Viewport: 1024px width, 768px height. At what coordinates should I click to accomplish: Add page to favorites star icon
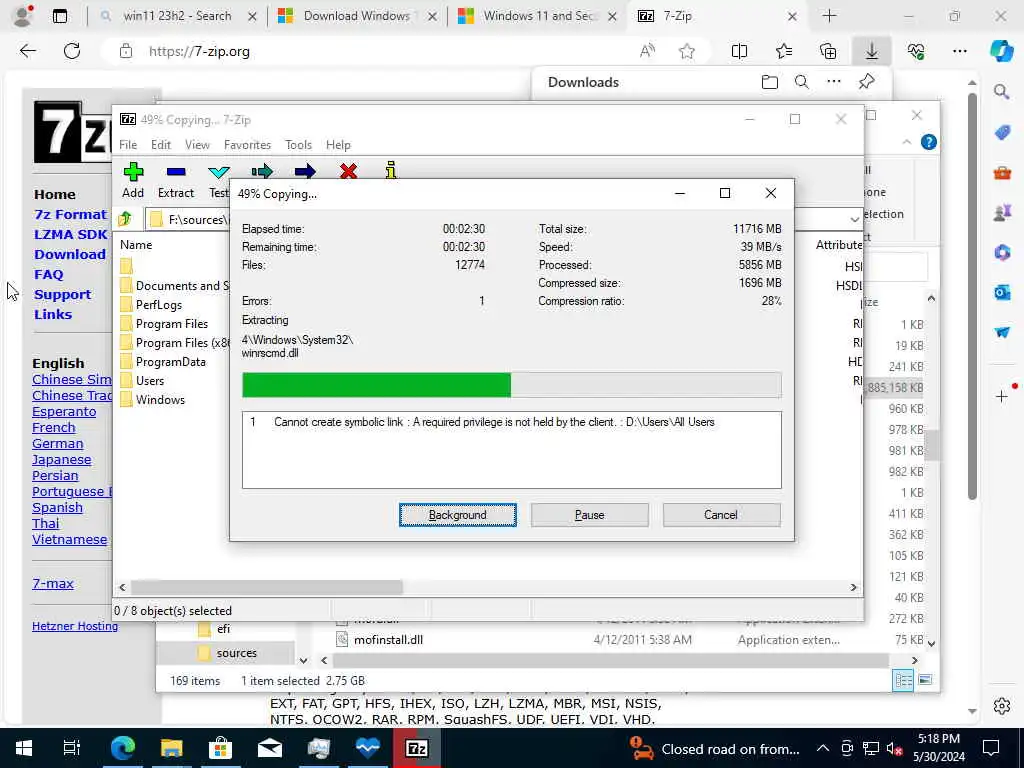point(686,51)
